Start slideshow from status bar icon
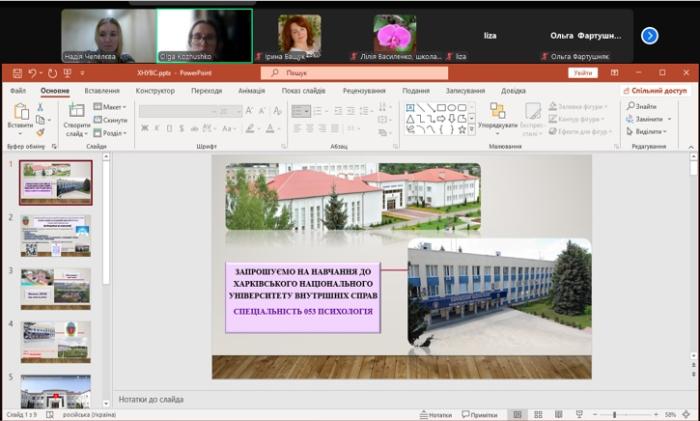The width and height of the screenshot is (700, 421). point(579,414)
